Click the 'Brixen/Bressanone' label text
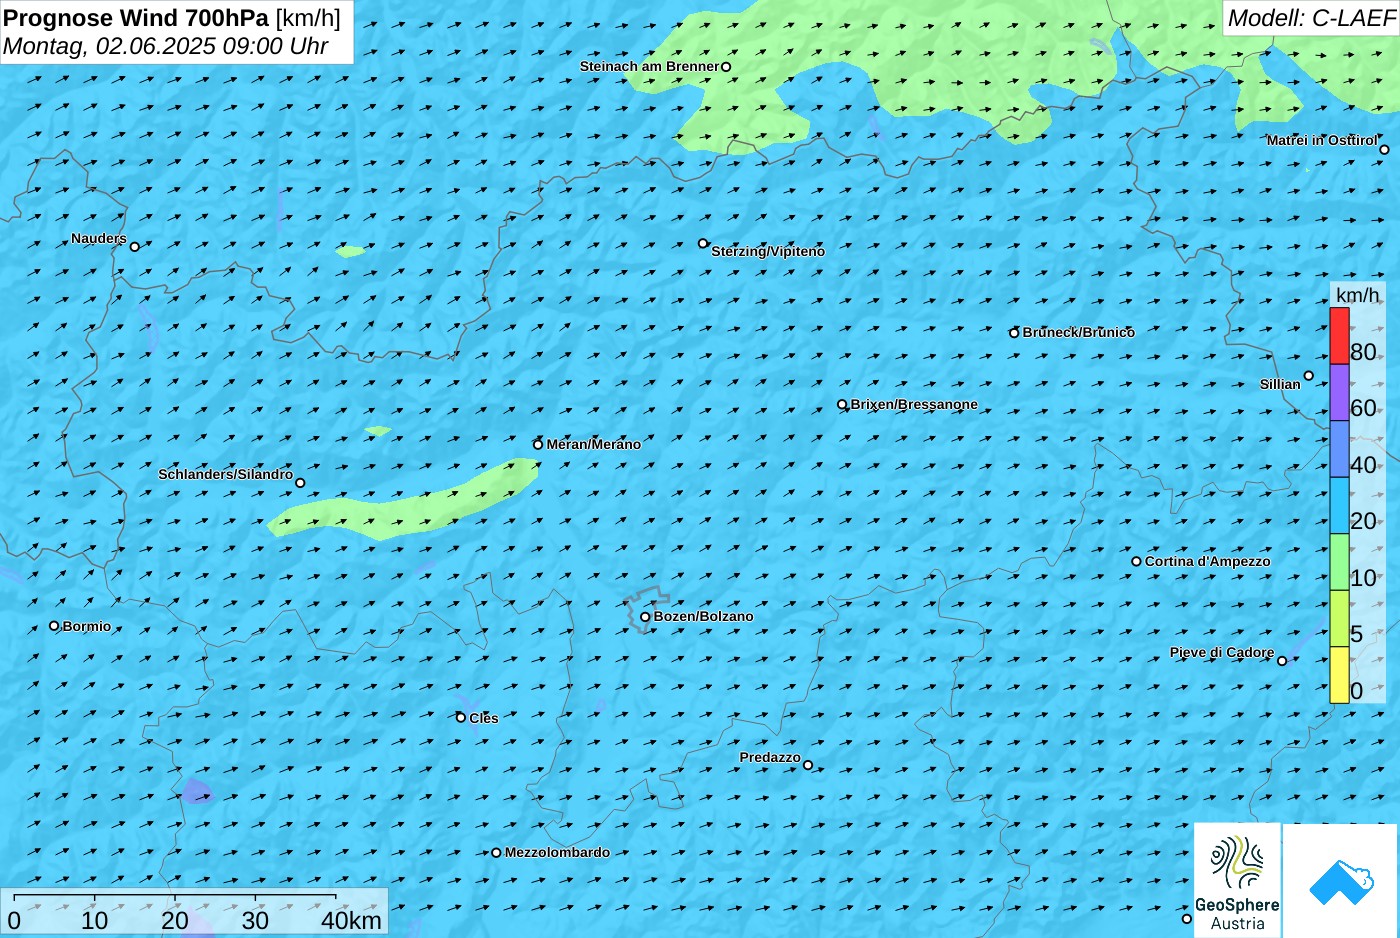Image resolution: width=1400 pixels, height=938 pixels. click(914, 404)
